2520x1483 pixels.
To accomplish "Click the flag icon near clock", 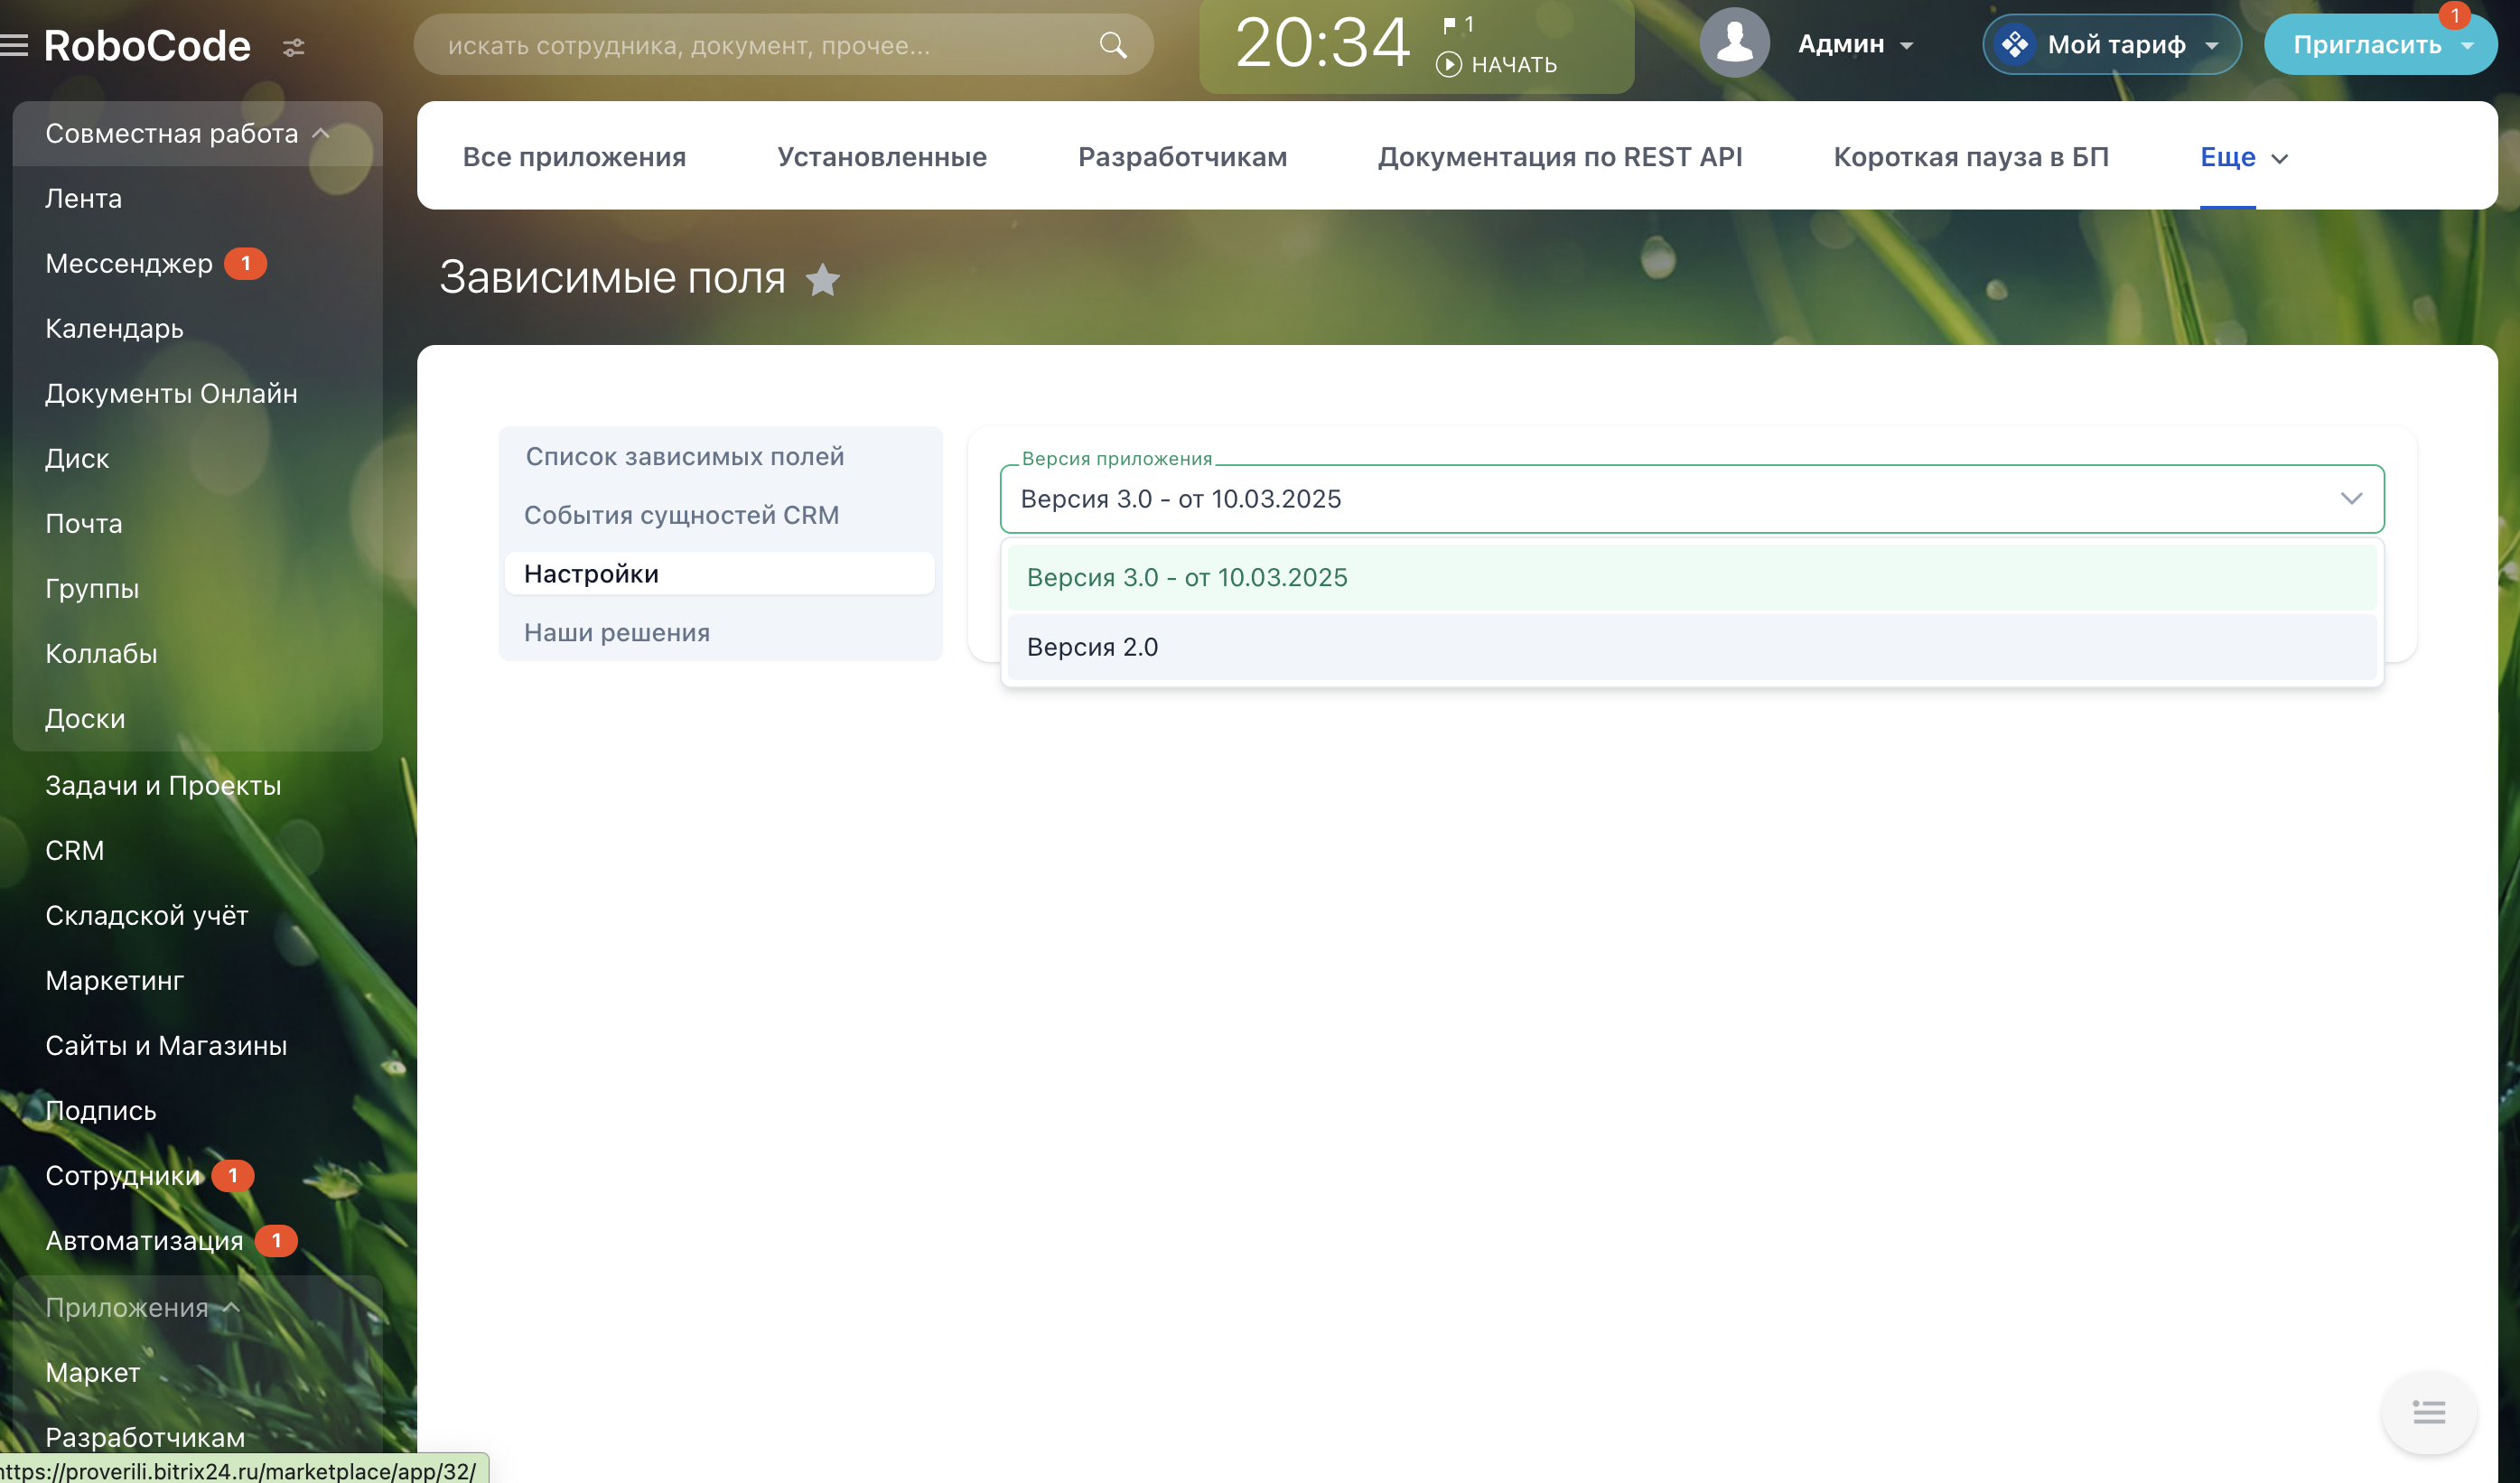I will pyautogui.click(x=1449, y=24).
